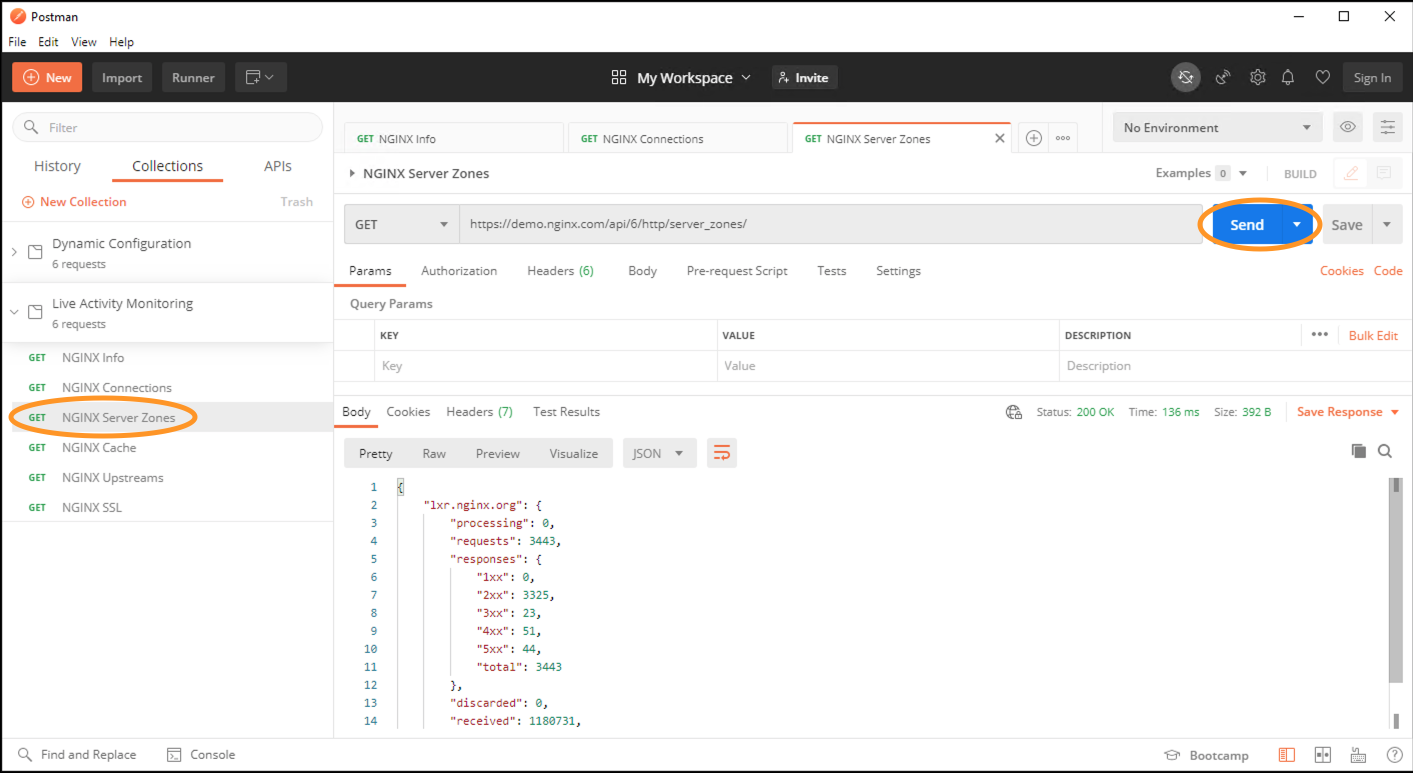Open the environment quick look eye icon

(x=1348, y=127)
